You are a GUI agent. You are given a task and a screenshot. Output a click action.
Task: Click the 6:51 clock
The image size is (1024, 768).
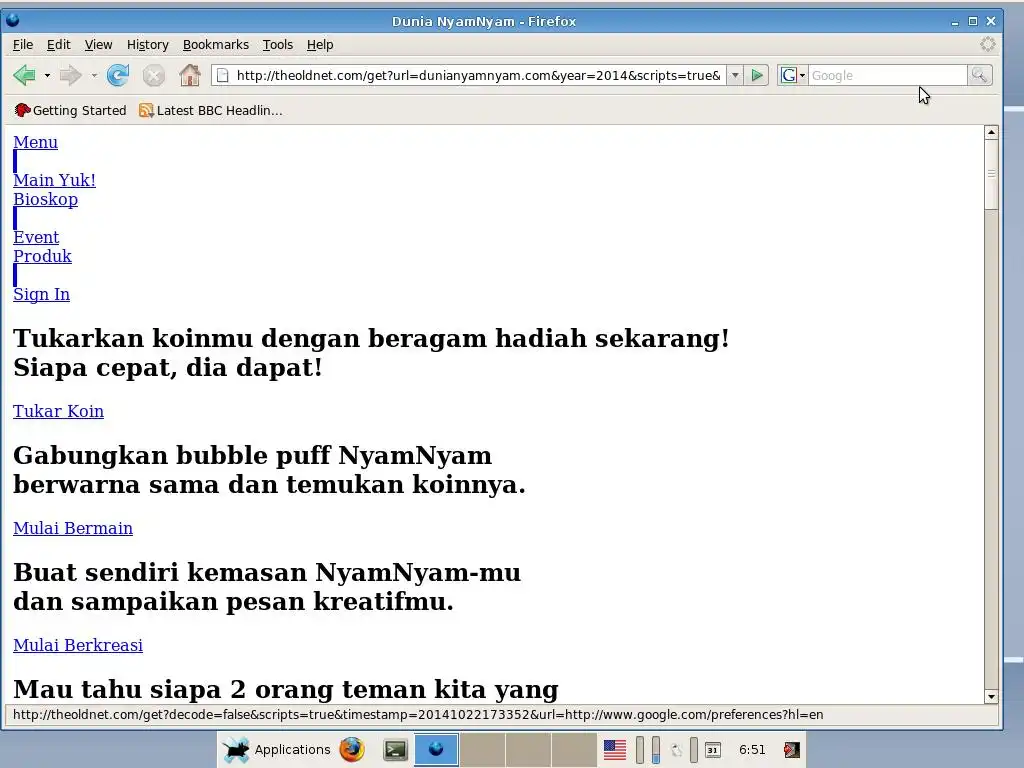(x=752, y=750)
